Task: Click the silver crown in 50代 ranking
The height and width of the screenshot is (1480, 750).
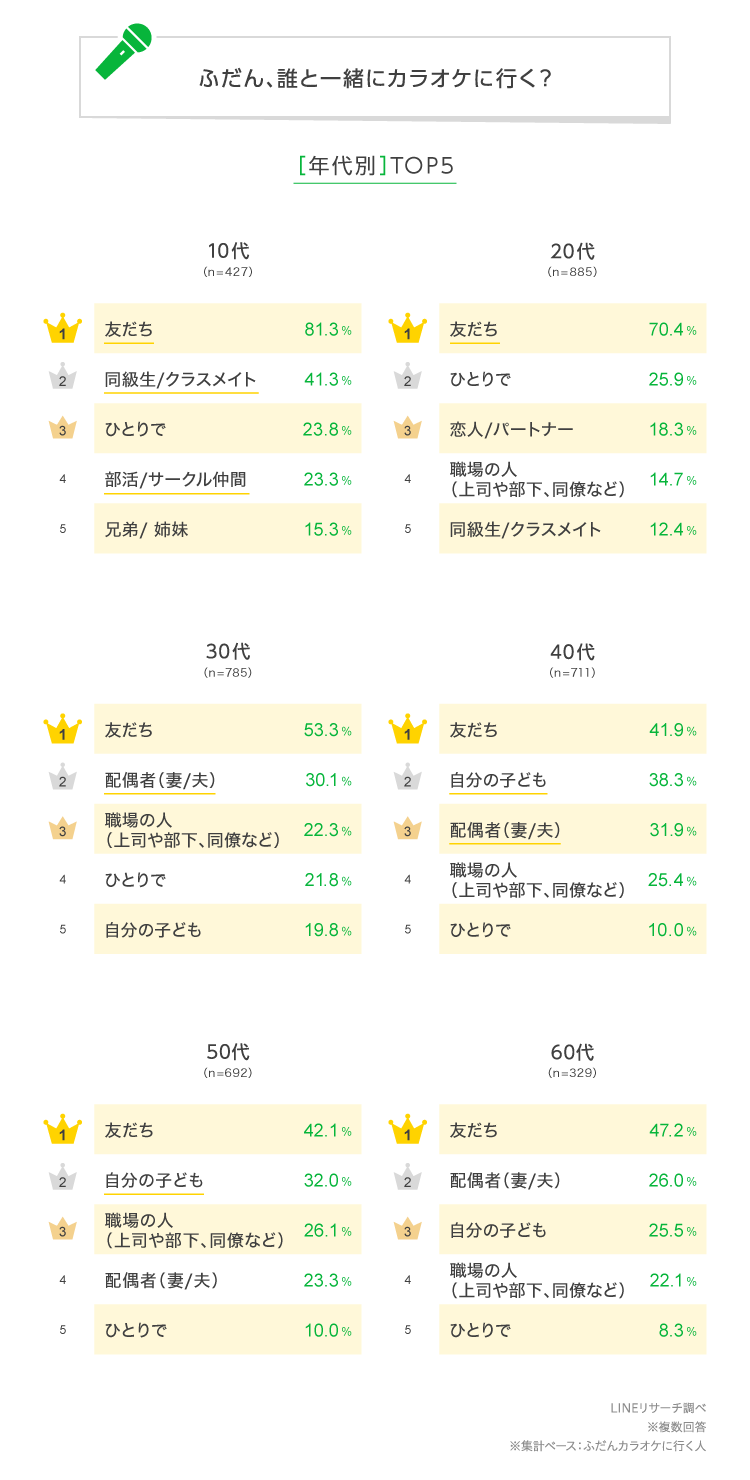Action: coord(62,1179)
